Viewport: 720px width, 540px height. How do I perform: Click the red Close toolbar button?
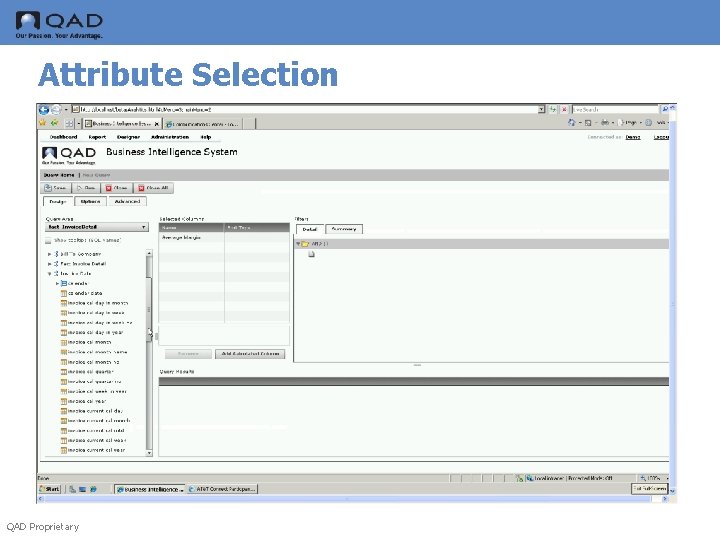pos(116,188)
